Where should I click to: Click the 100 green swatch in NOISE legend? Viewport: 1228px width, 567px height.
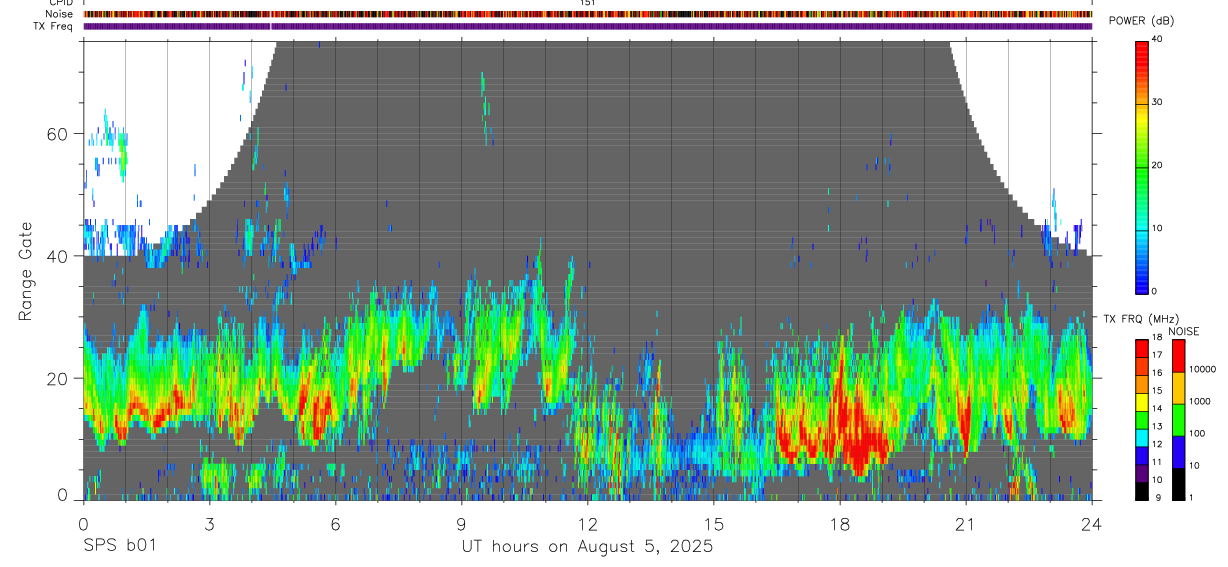(1177, 420)
